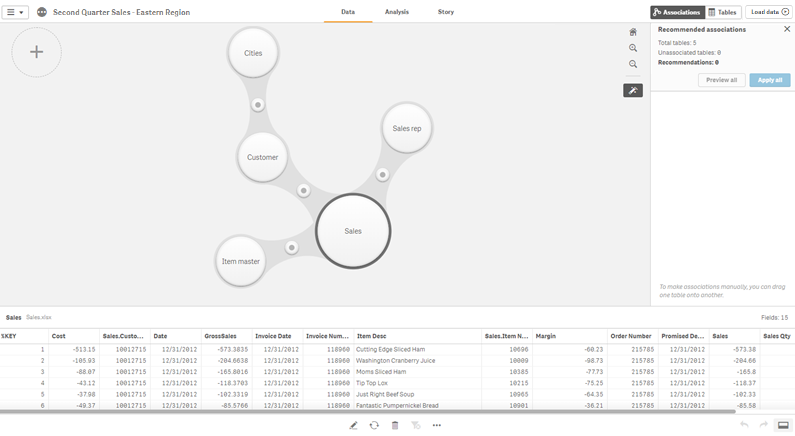Click the zoom out magnifier icon
The width and height of the screenshot is (795, 436).
tap(633, 64)
